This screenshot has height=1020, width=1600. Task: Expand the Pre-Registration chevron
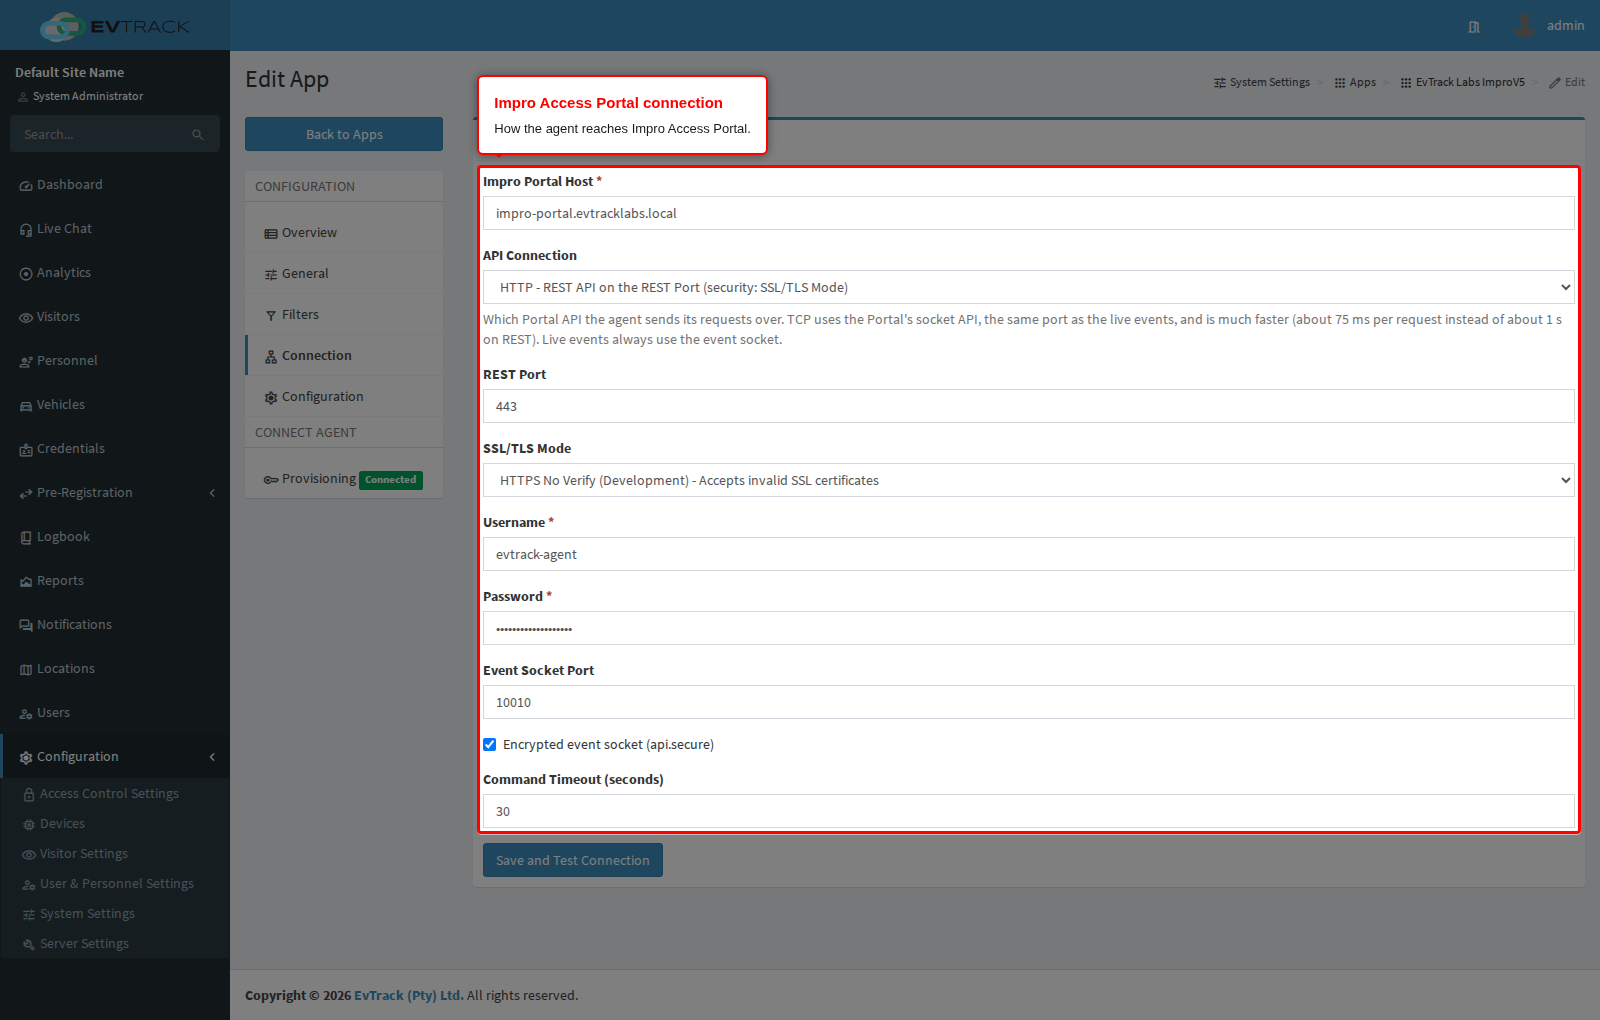(x=212, y=493)
